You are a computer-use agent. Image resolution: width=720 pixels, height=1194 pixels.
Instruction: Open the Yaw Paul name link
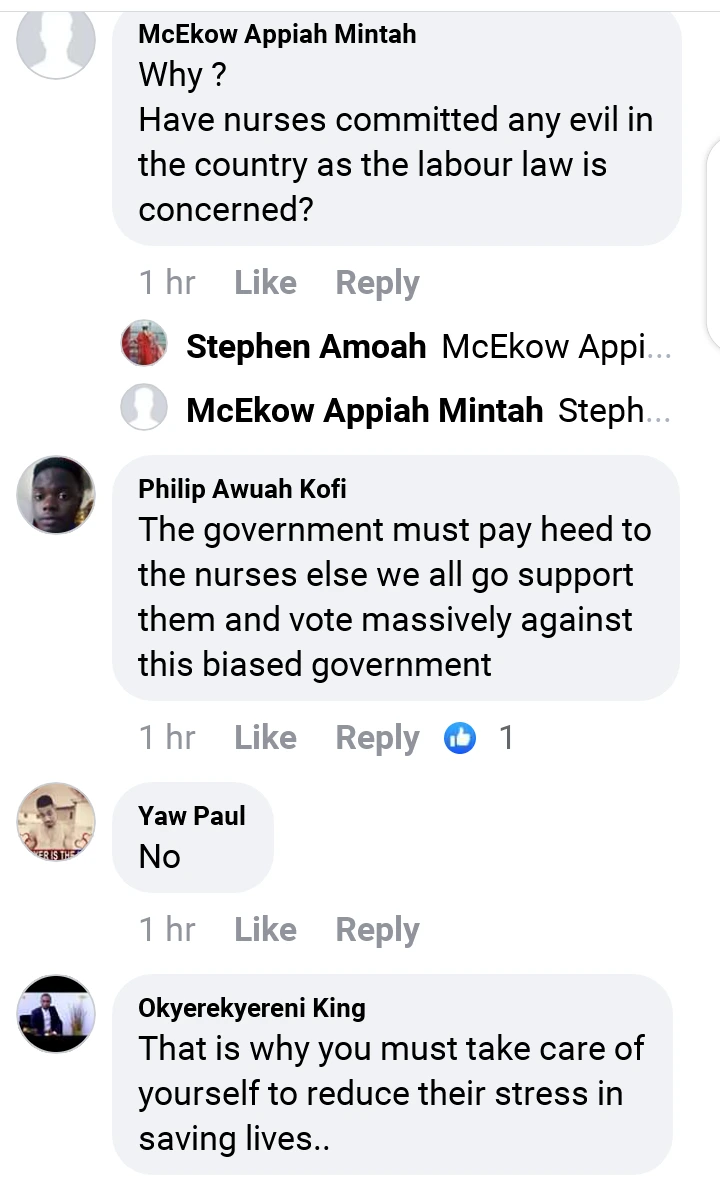pyautogui.click(x=192, y=816)
